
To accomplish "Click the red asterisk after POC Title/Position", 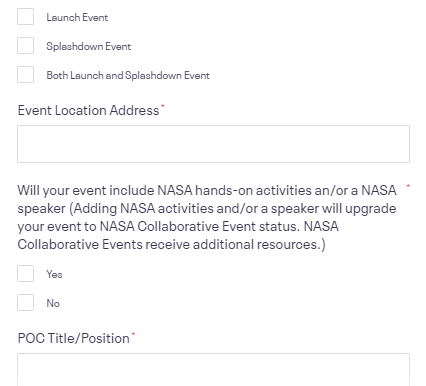I will pos(133,334).
